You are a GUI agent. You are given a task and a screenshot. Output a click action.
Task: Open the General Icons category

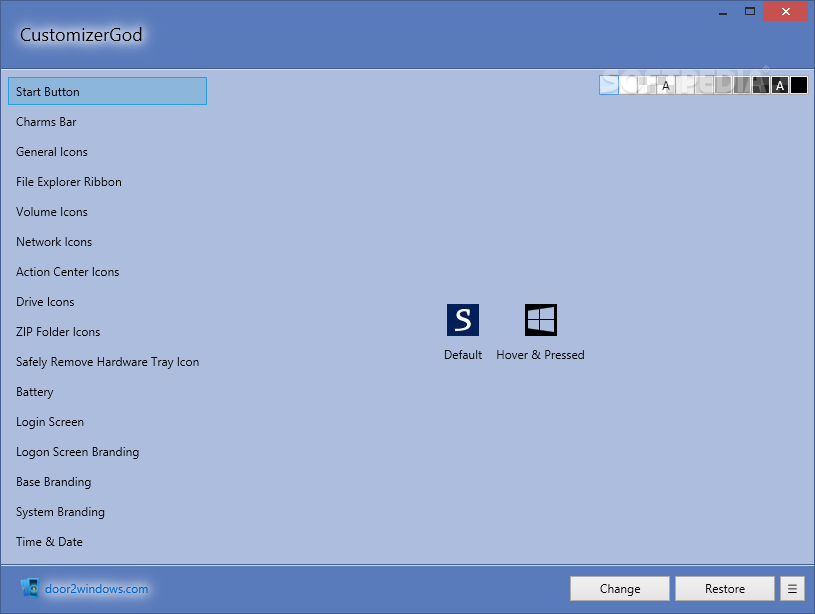[108, 152]
